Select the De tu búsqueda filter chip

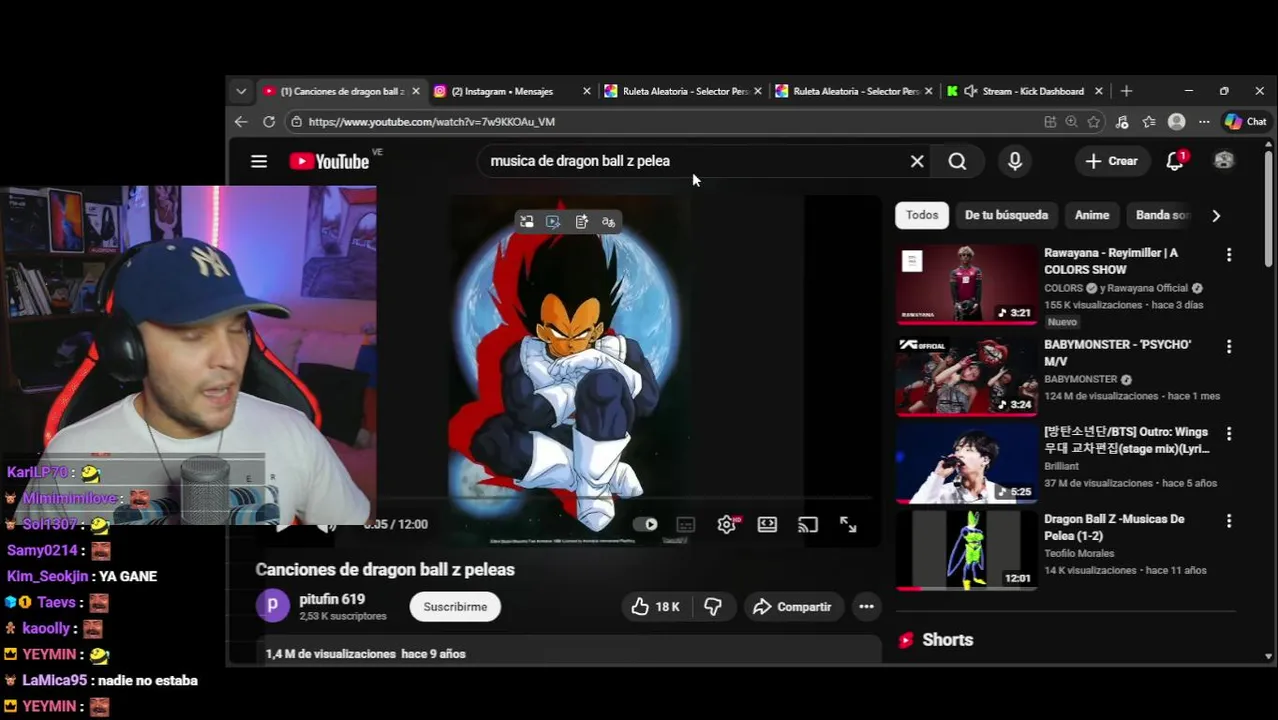pos(1006,215)
